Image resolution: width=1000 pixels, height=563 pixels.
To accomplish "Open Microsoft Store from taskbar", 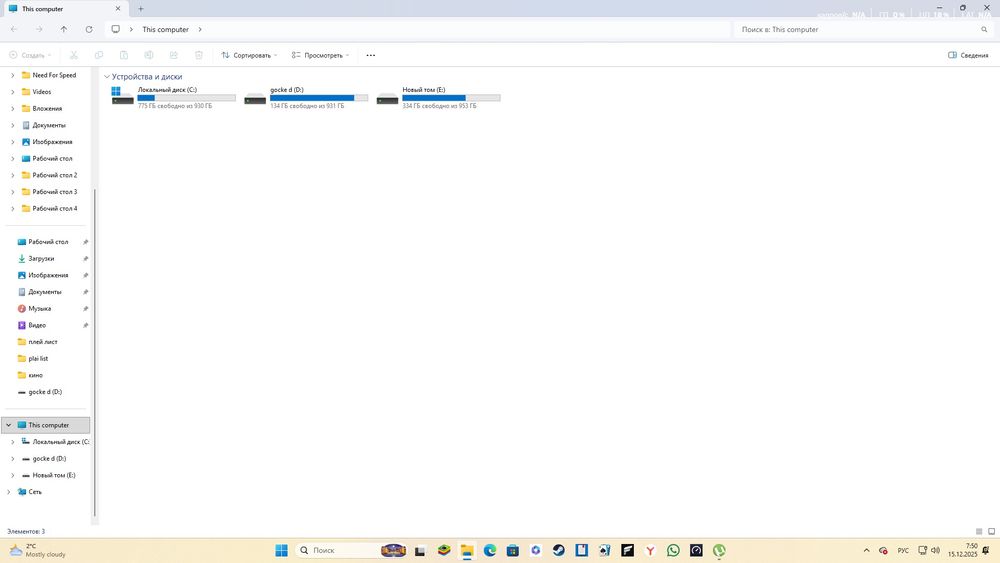I will pyautogui.click(x=513, y=550).
